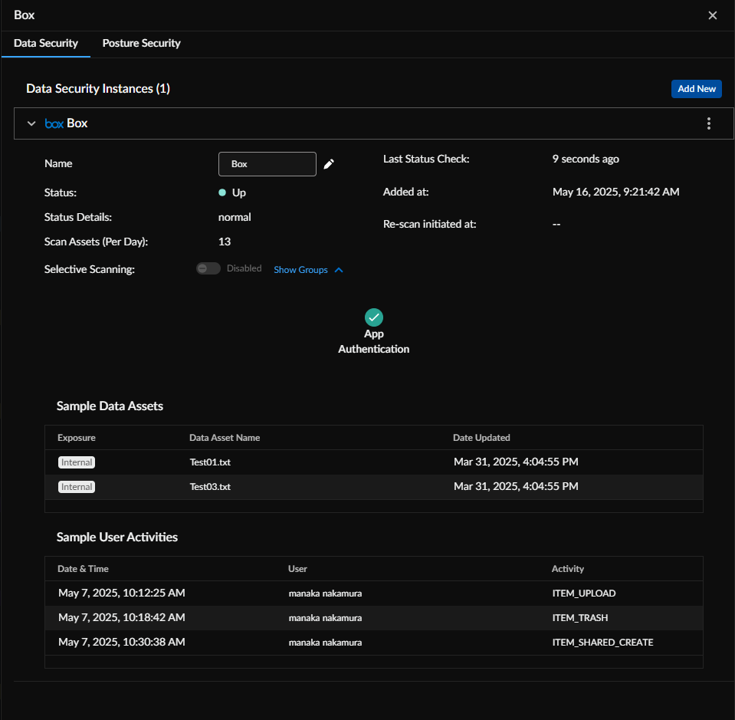
Task: Click into the Name input field
Action: click(267, 164)
